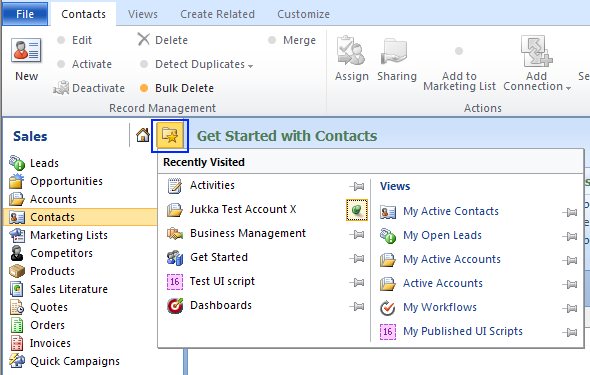
Task: Open the My Workflows view
Action: [x=428, y=307]
